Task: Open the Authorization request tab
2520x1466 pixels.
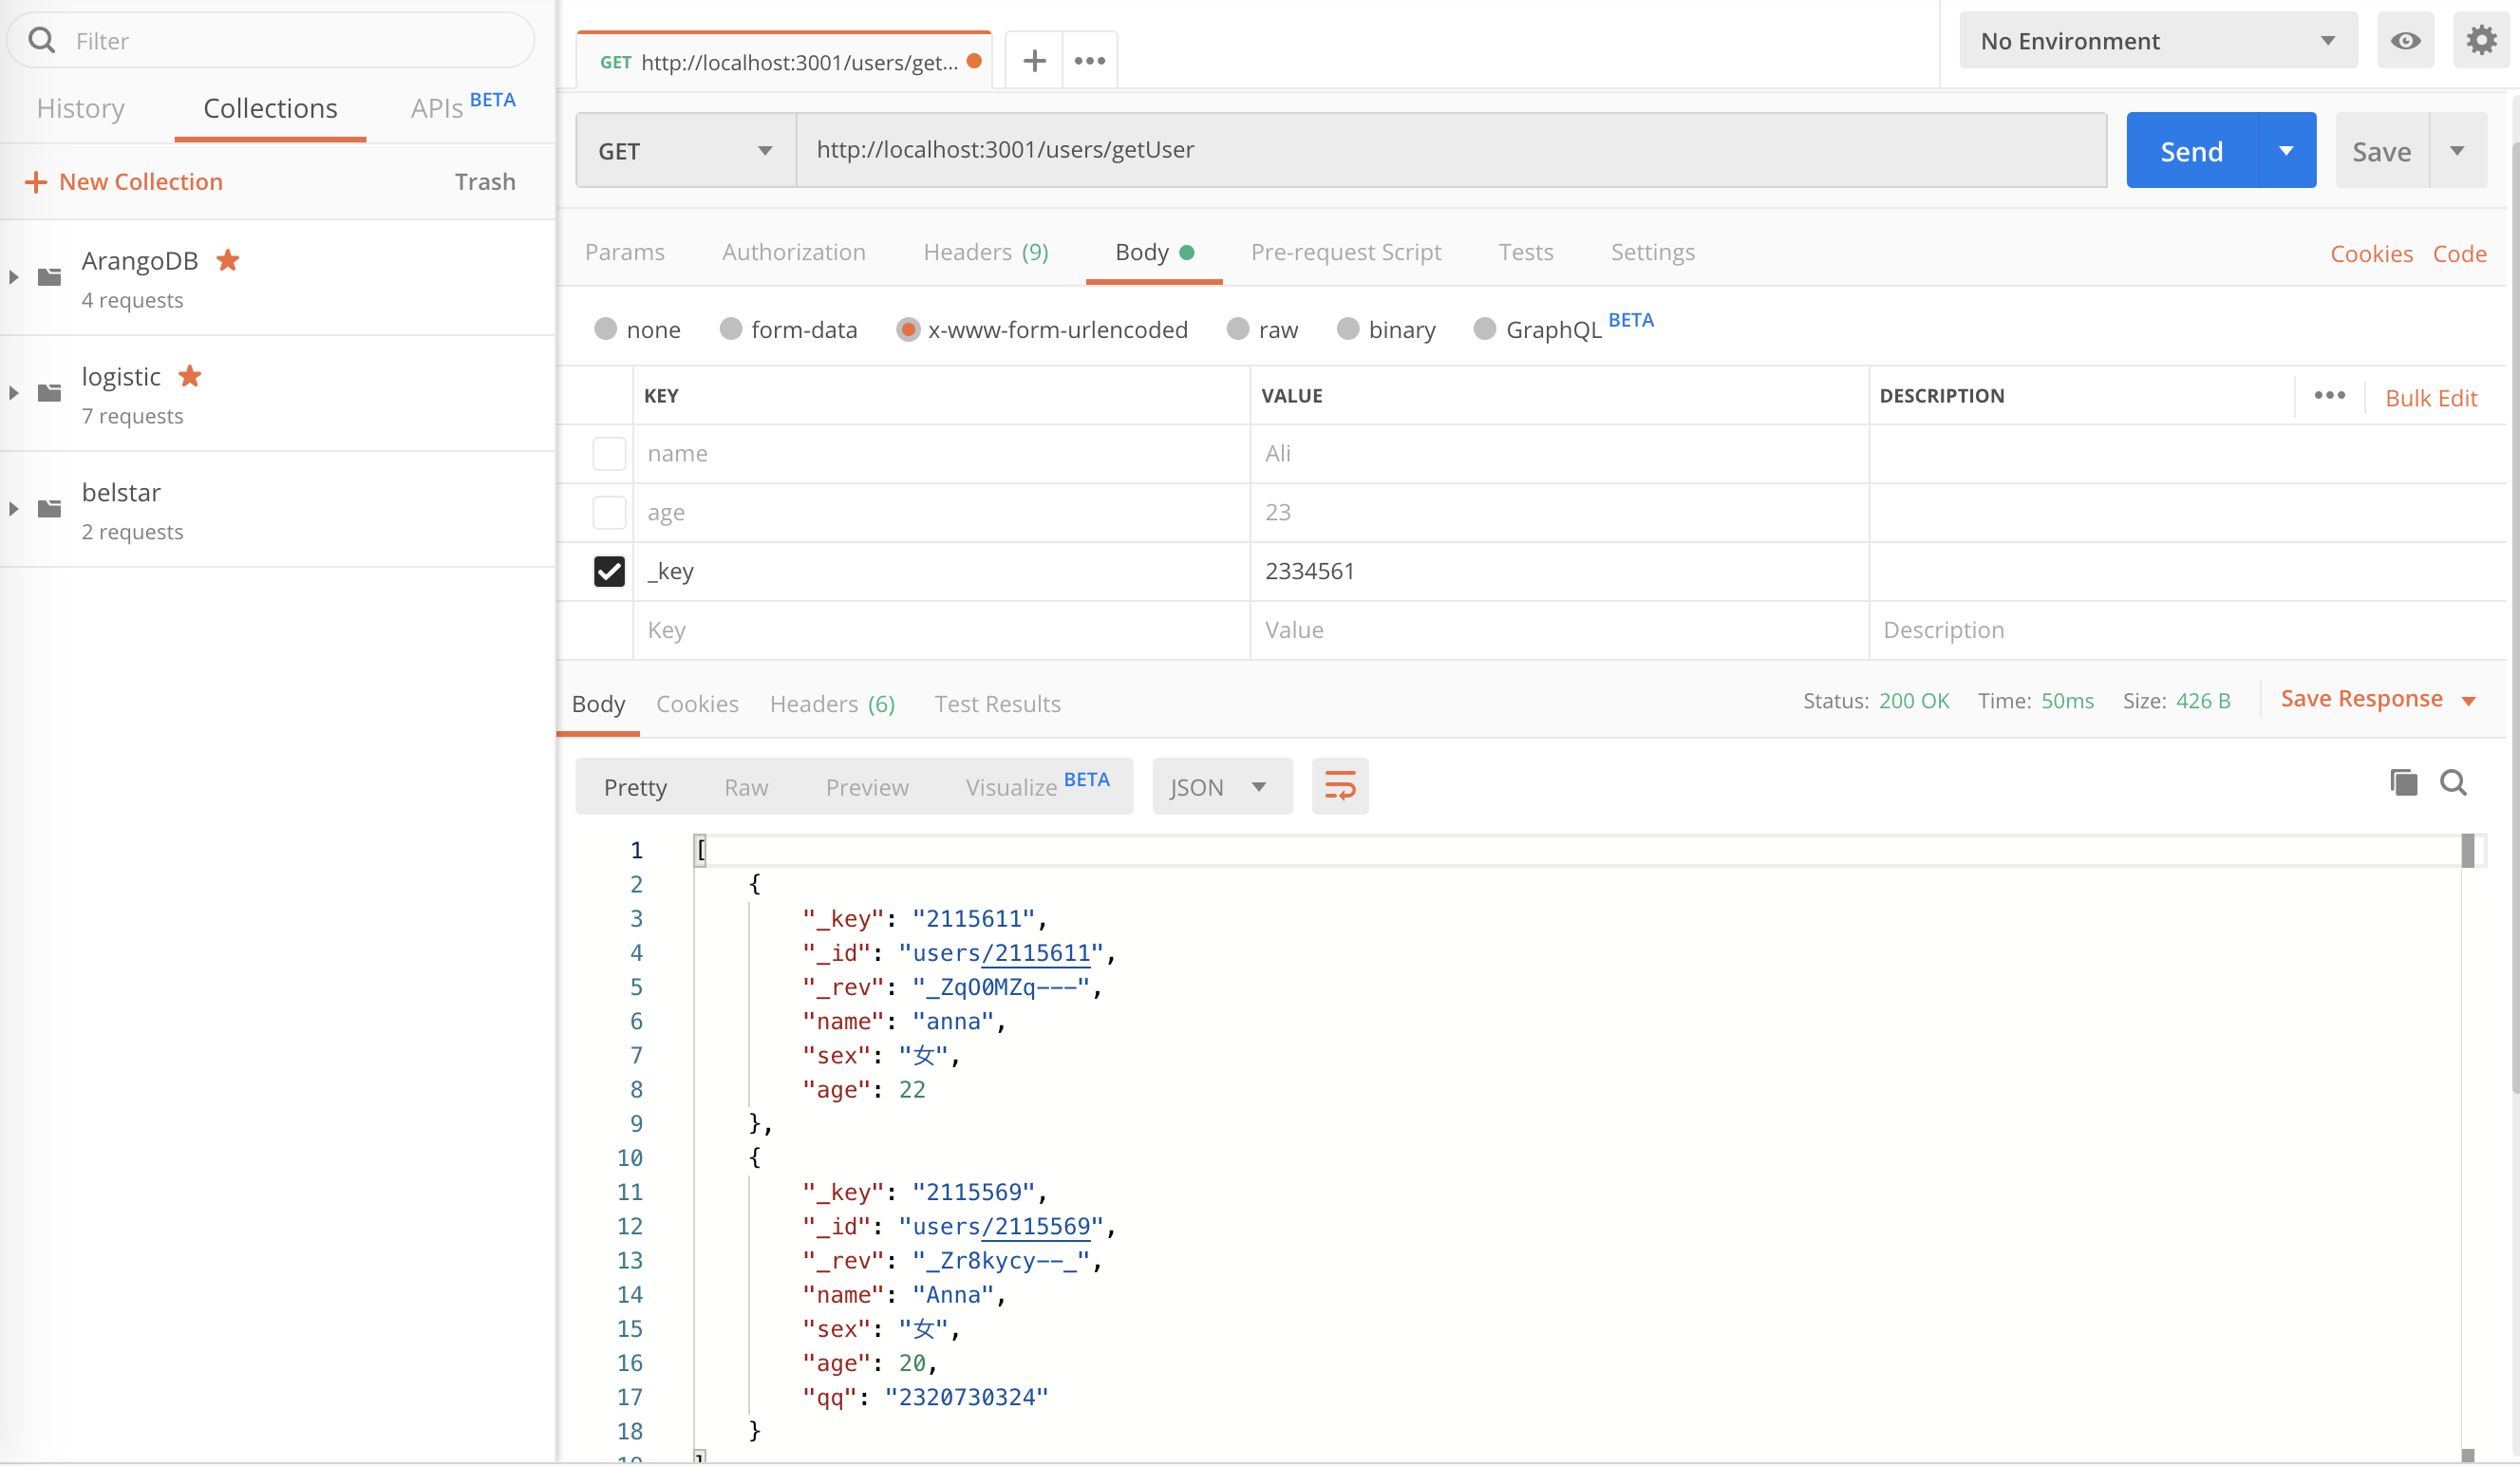Action: tap(793, 252)
